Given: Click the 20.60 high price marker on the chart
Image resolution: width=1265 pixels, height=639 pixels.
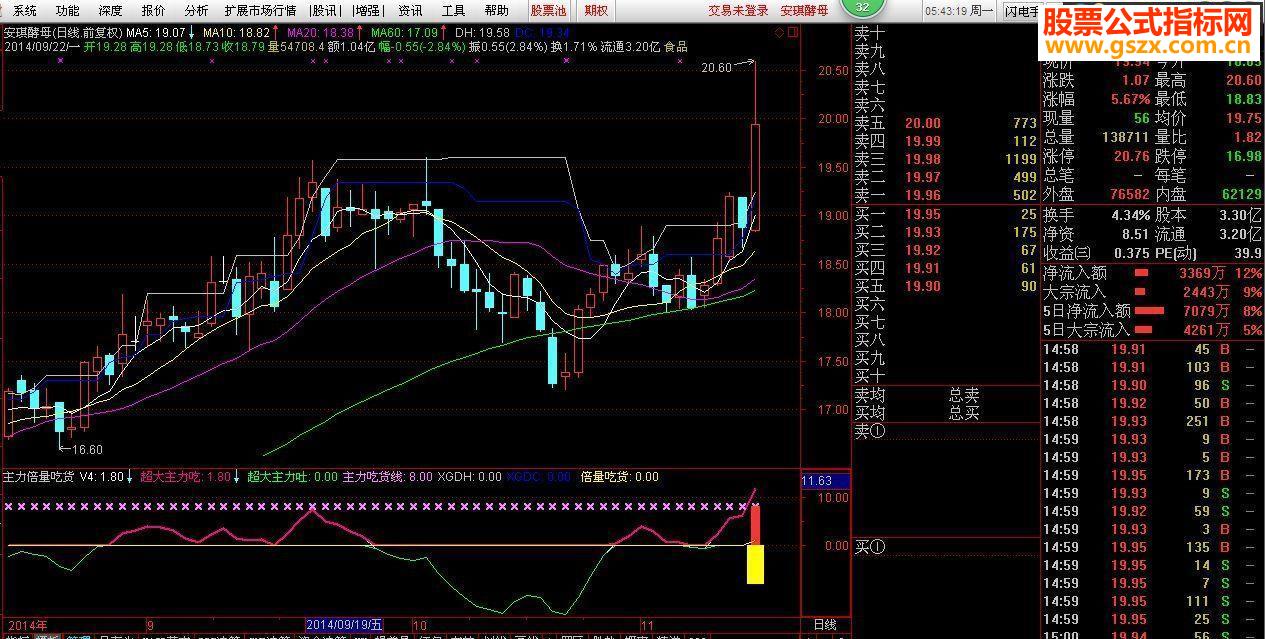Looking at the screenshot, I should click(717, 67).
